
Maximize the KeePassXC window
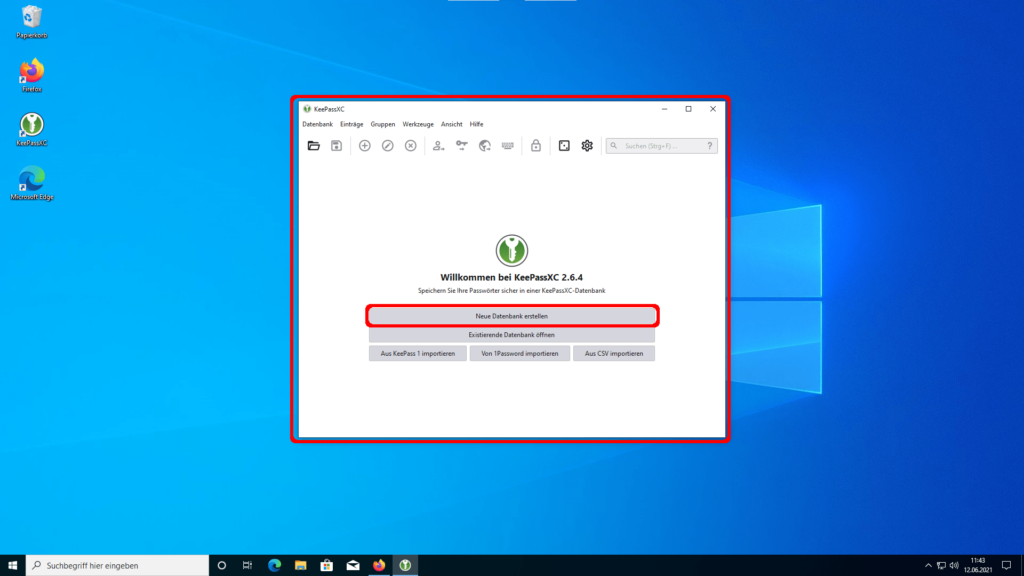tap(688, 109)
